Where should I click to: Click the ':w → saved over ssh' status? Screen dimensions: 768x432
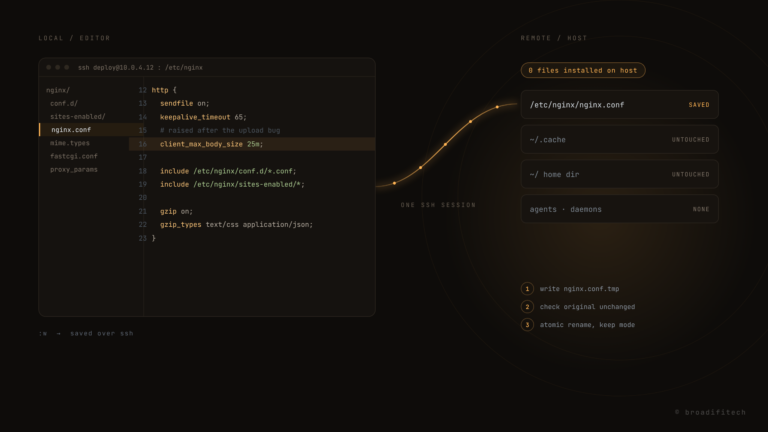[x=86, y=333]
